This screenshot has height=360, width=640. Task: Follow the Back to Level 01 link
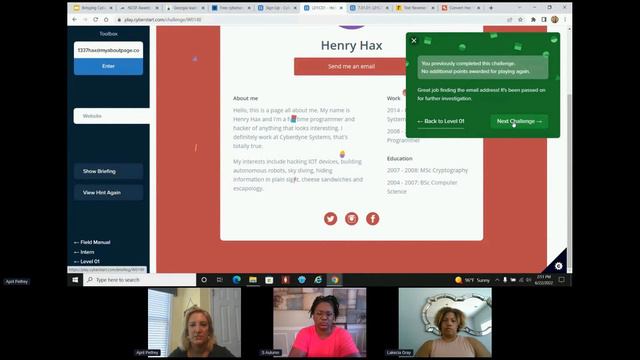[440, 121]
